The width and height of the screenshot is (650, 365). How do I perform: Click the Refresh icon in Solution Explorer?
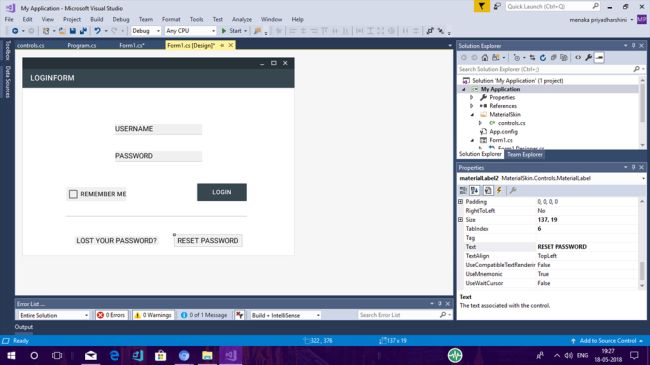click(543, 58)
